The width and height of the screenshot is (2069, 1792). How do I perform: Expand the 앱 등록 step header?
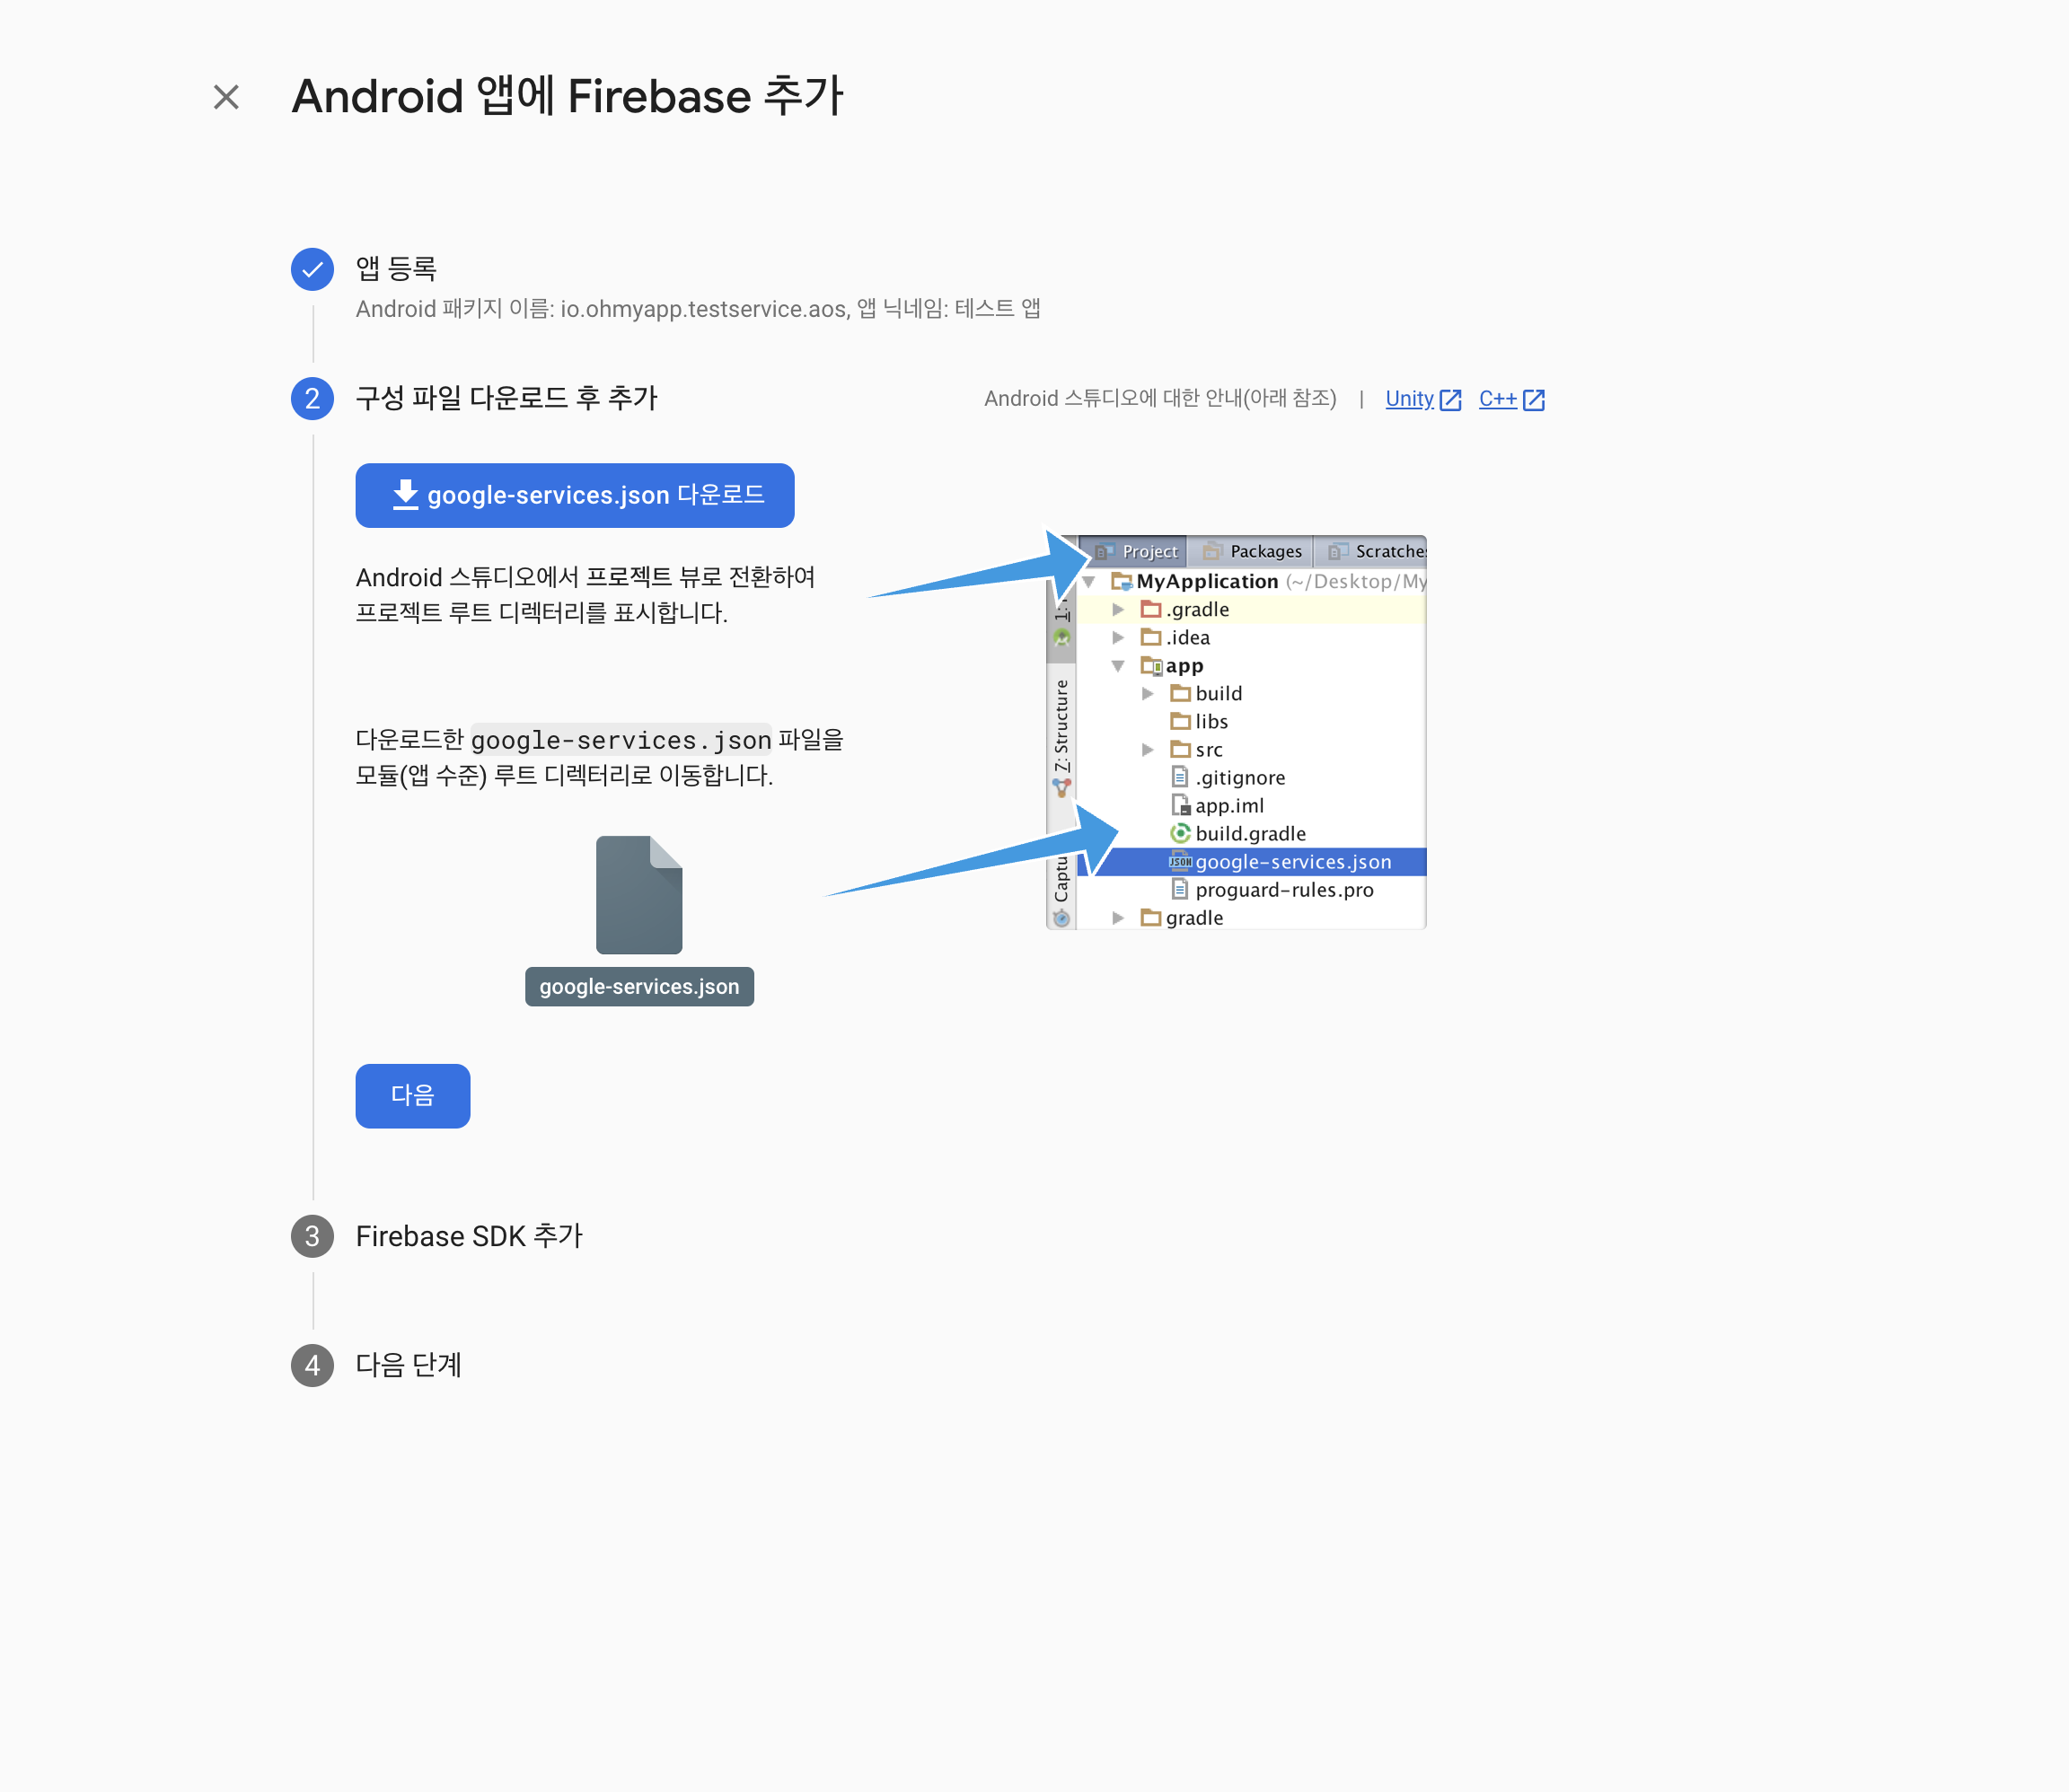[397, 268]
